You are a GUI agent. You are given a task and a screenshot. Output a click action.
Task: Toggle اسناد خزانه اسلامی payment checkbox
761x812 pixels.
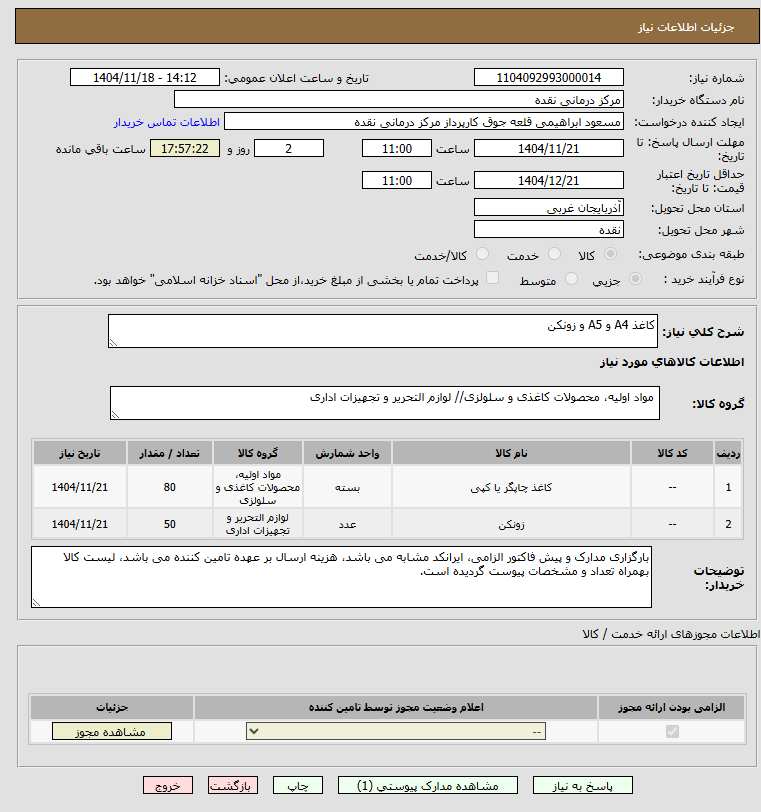[492, 278]
